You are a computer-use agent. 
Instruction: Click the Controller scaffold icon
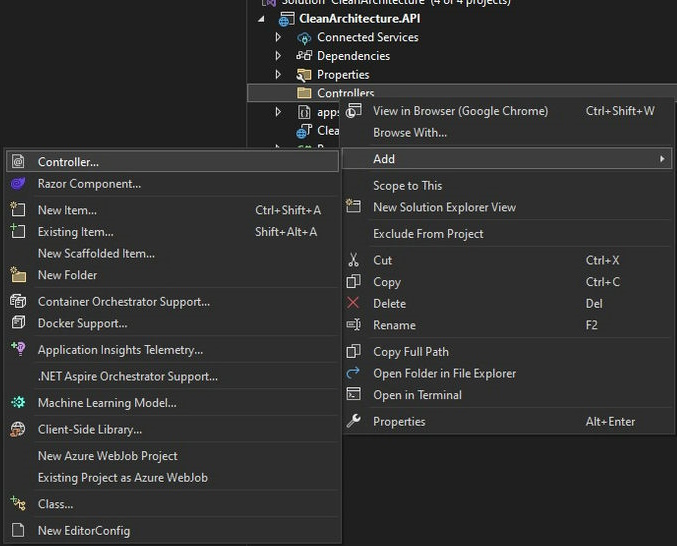pos(18,162)
